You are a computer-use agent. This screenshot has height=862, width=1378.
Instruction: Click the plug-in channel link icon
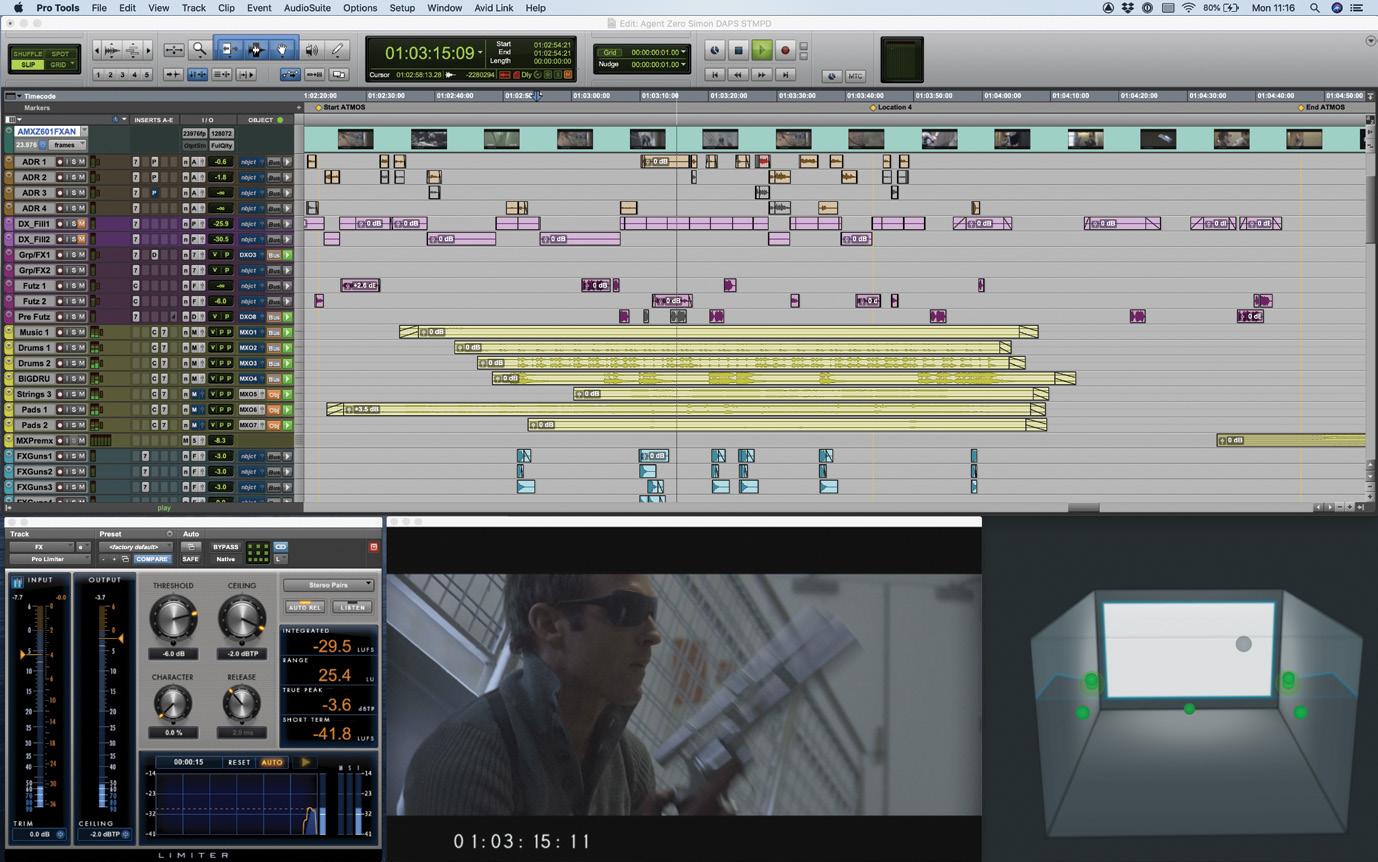pos(280,547)
